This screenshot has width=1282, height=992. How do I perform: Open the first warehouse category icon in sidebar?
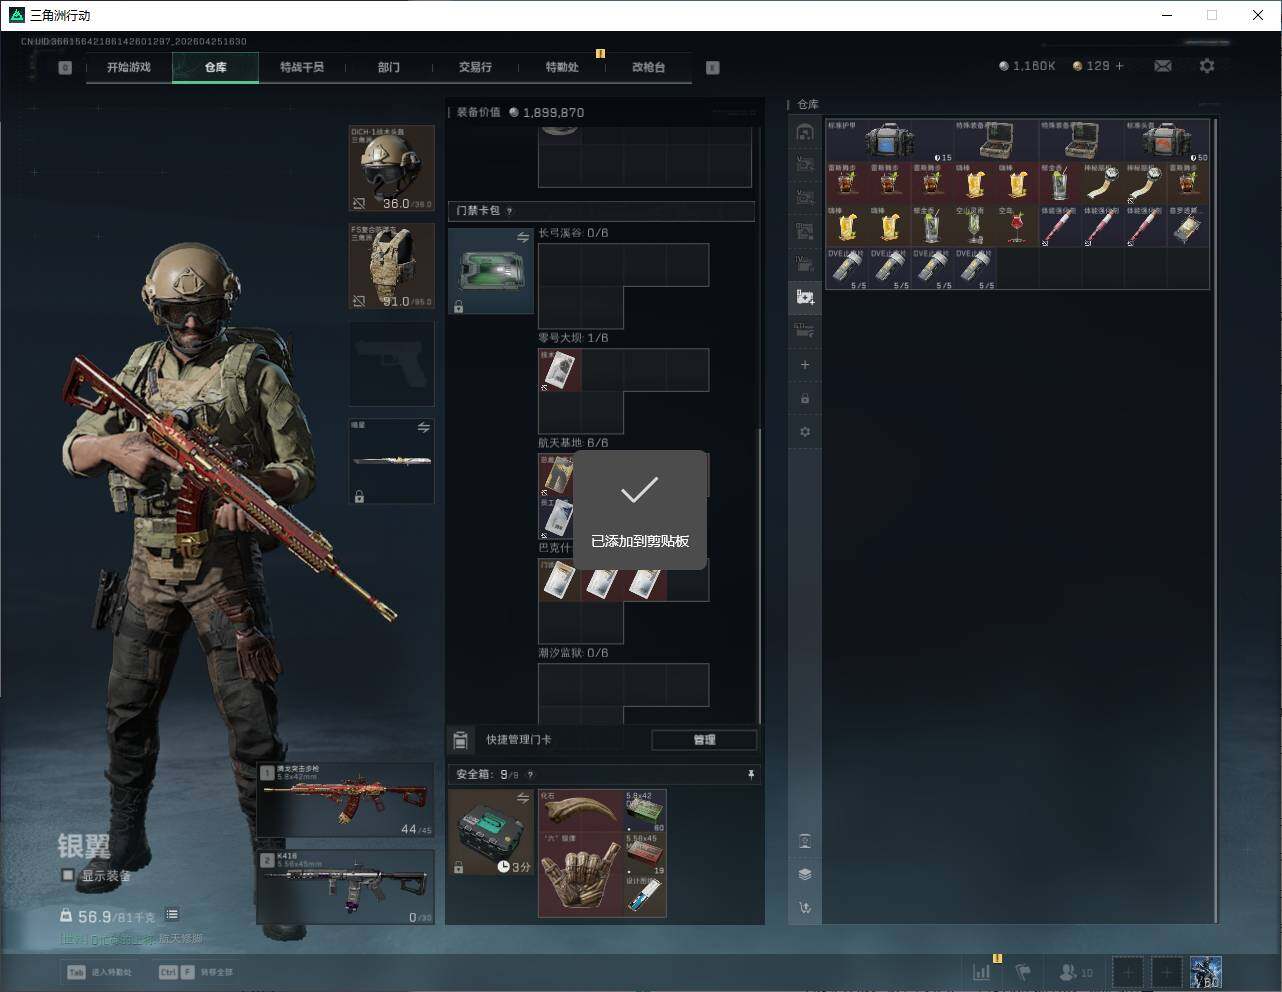[x=805, y=132]
